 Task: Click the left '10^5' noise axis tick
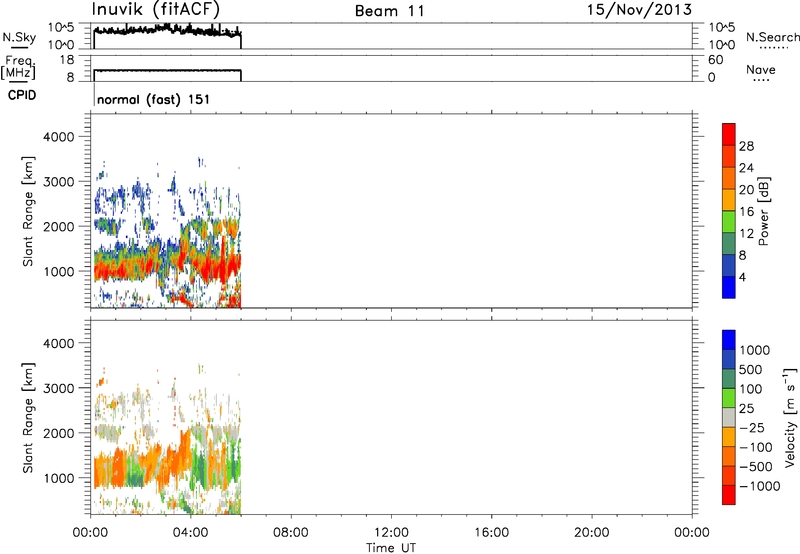pos(61,28)
